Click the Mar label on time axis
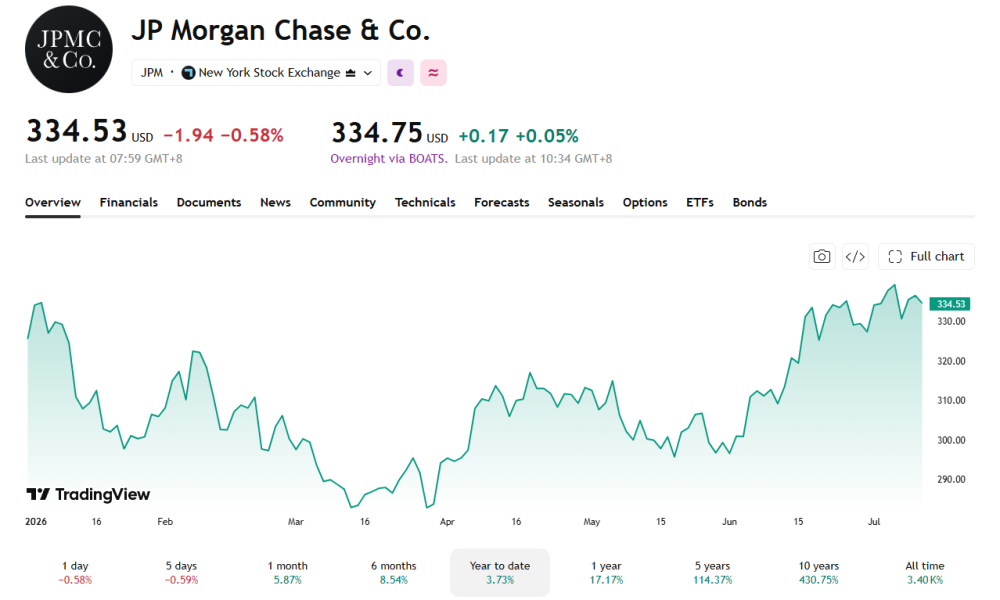 pos(296,522)
